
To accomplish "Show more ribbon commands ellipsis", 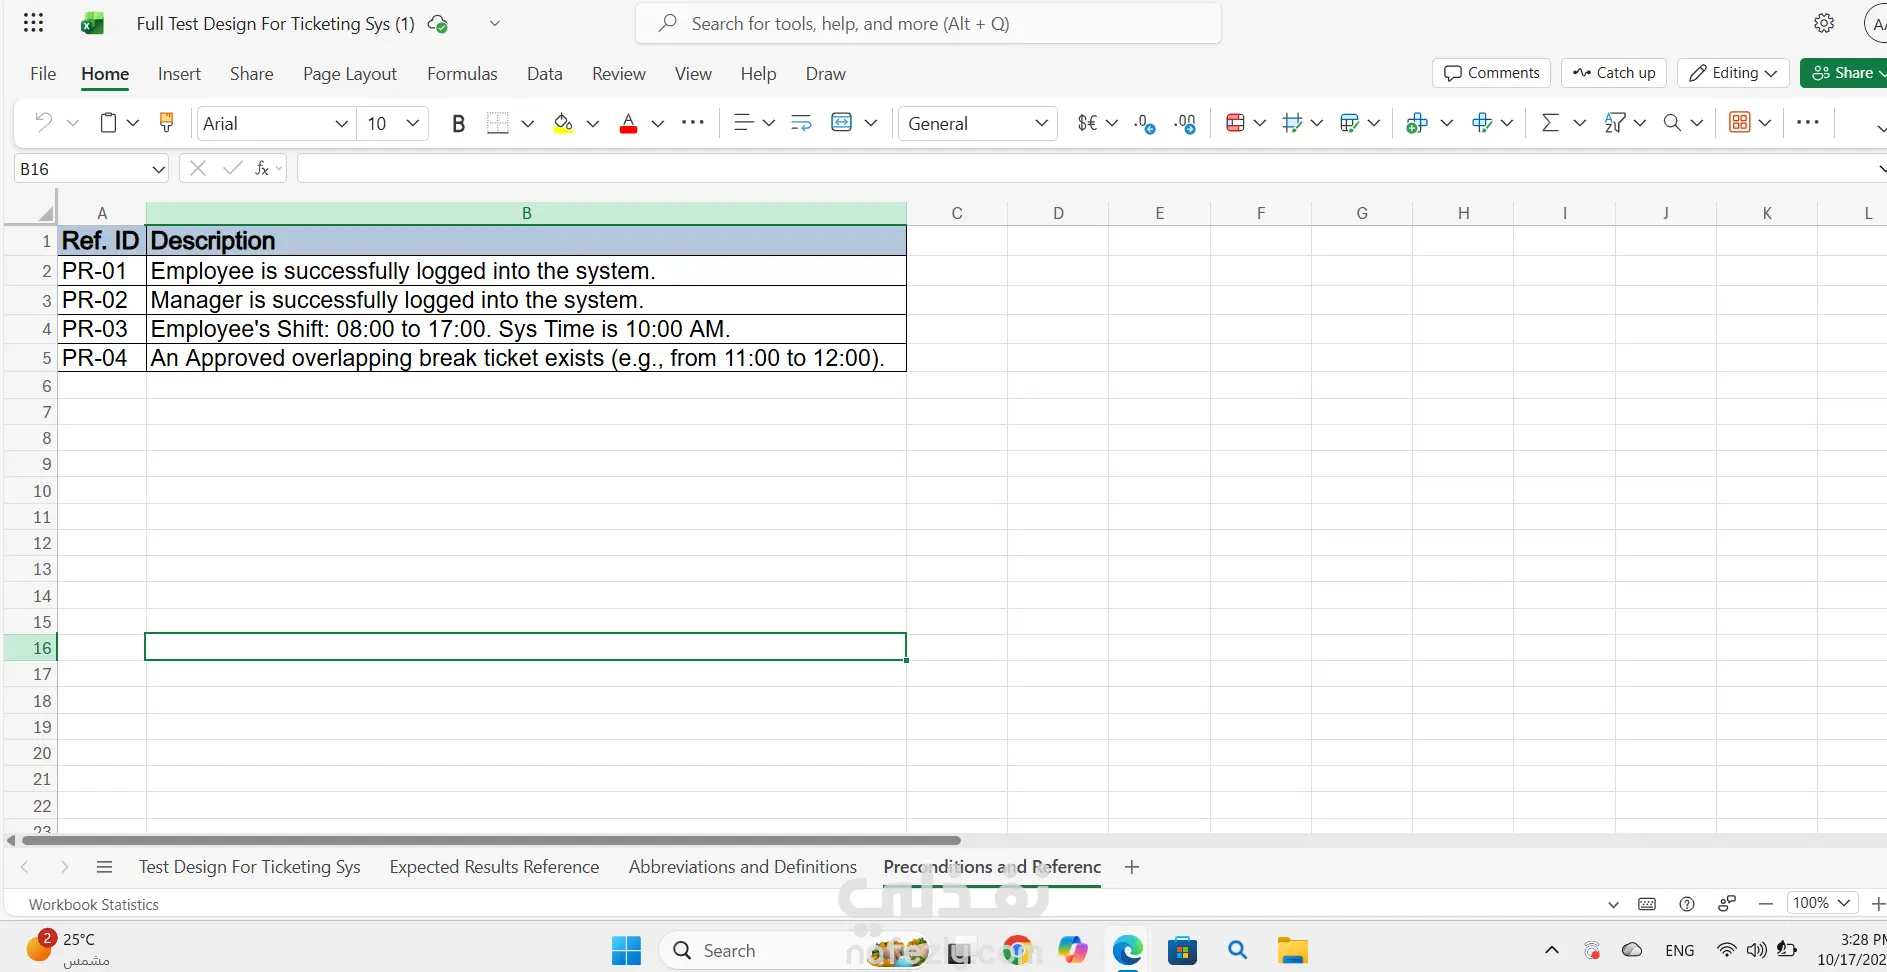I will [x=1808, y=122].
